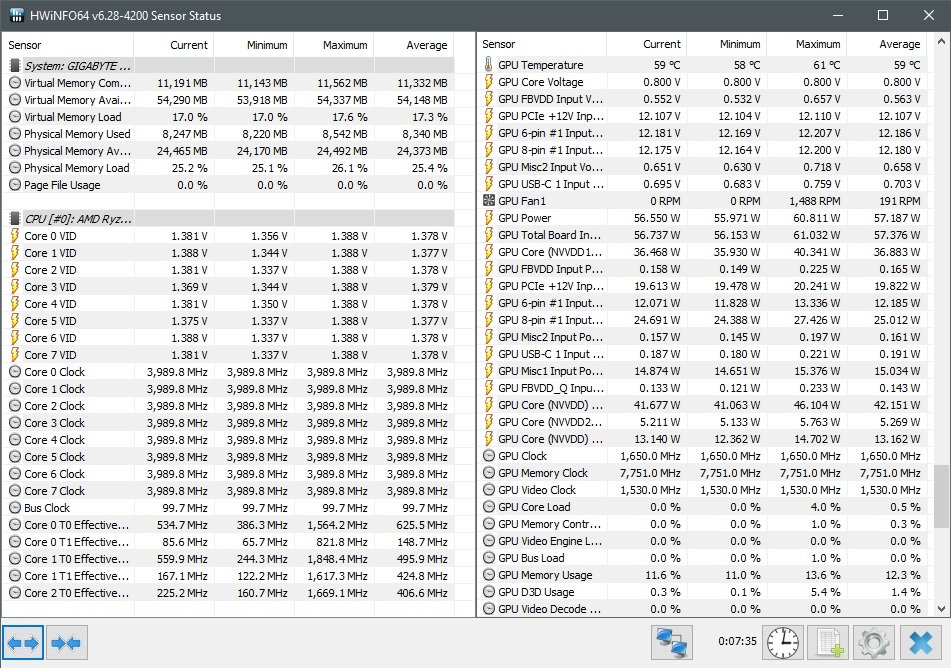Select the GPU Video Decode … row
The image size is (951, 668).
[x=702, y=608]
